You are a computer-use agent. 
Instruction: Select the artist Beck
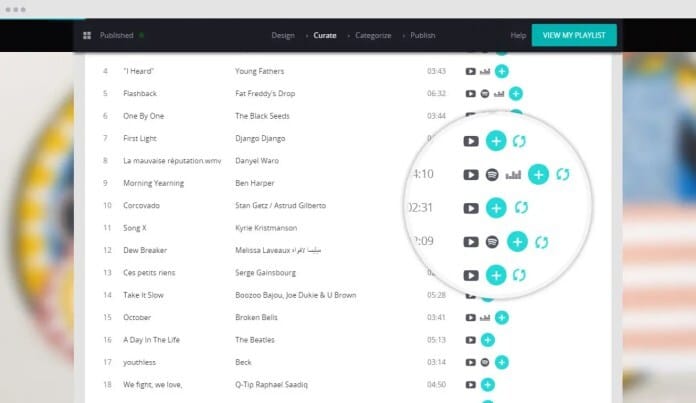click(x=243, y=363)
